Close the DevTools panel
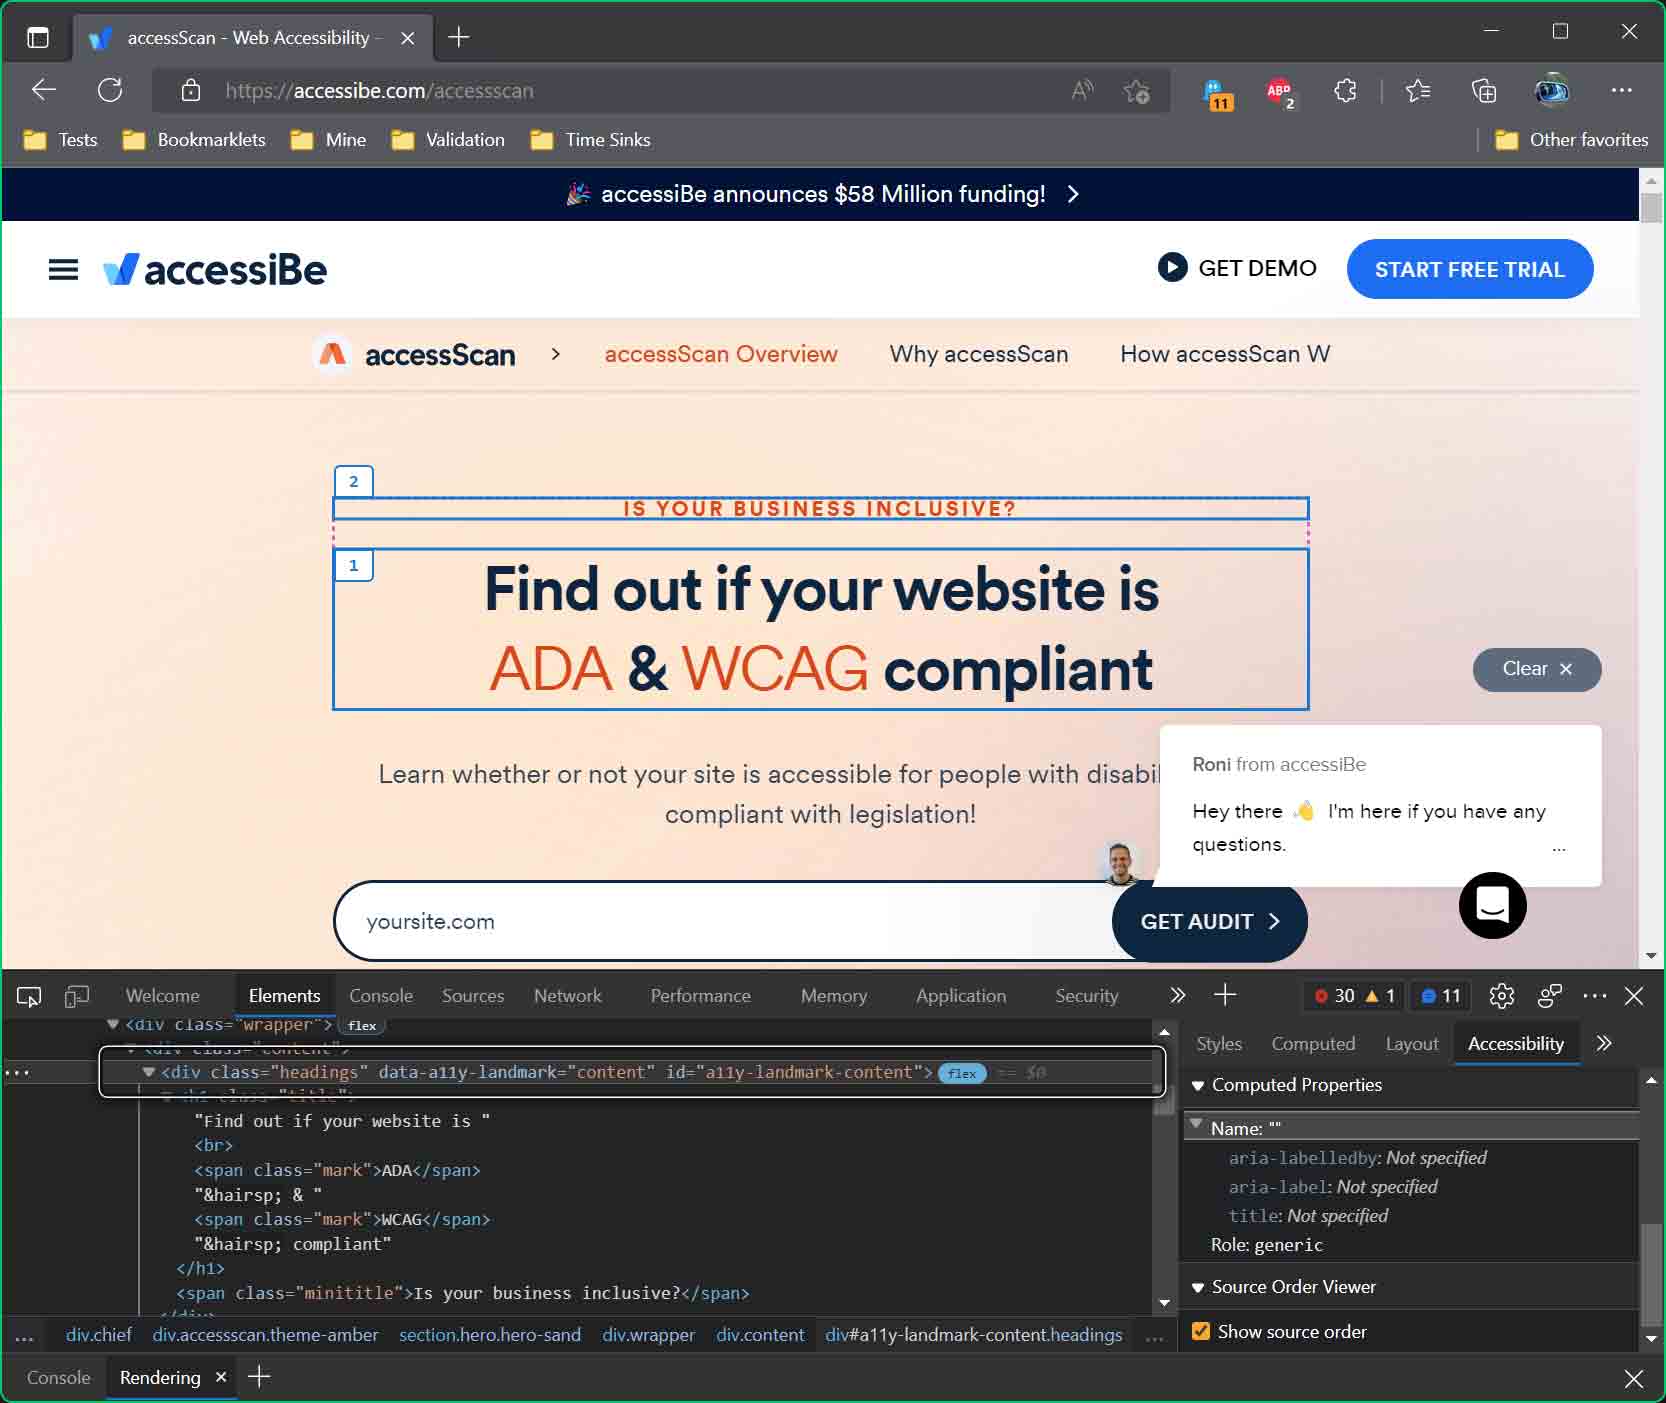The image size is (1666, 1403). pos(1634,996)
